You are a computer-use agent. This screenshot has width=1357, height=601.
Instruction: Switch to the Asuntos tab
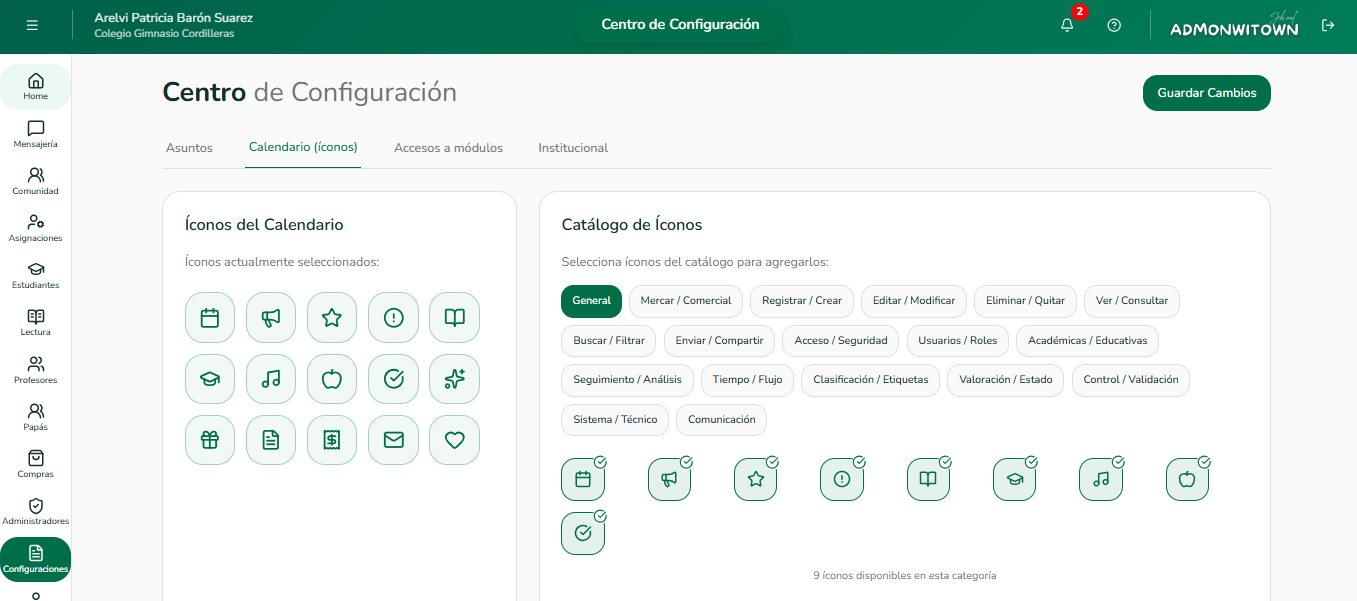[x=189, y=148]
